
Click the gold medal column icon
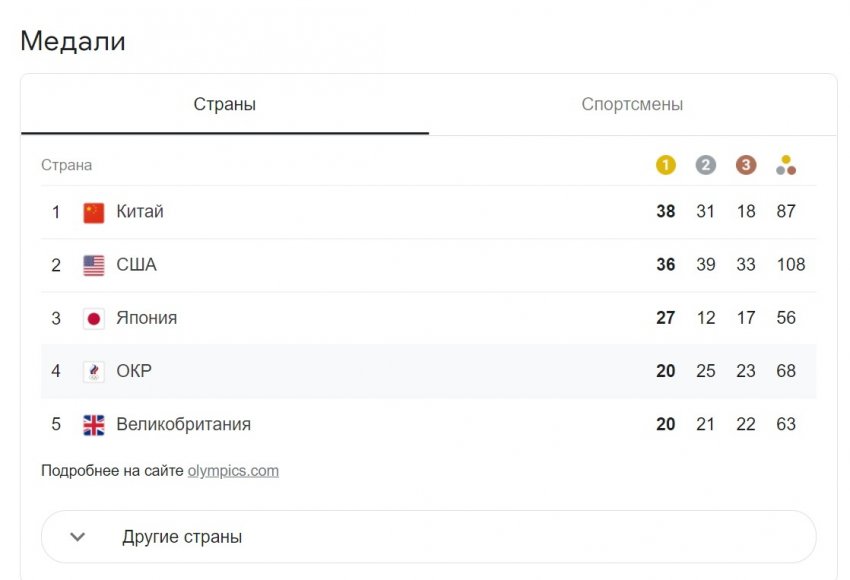(x=665, y=164)
